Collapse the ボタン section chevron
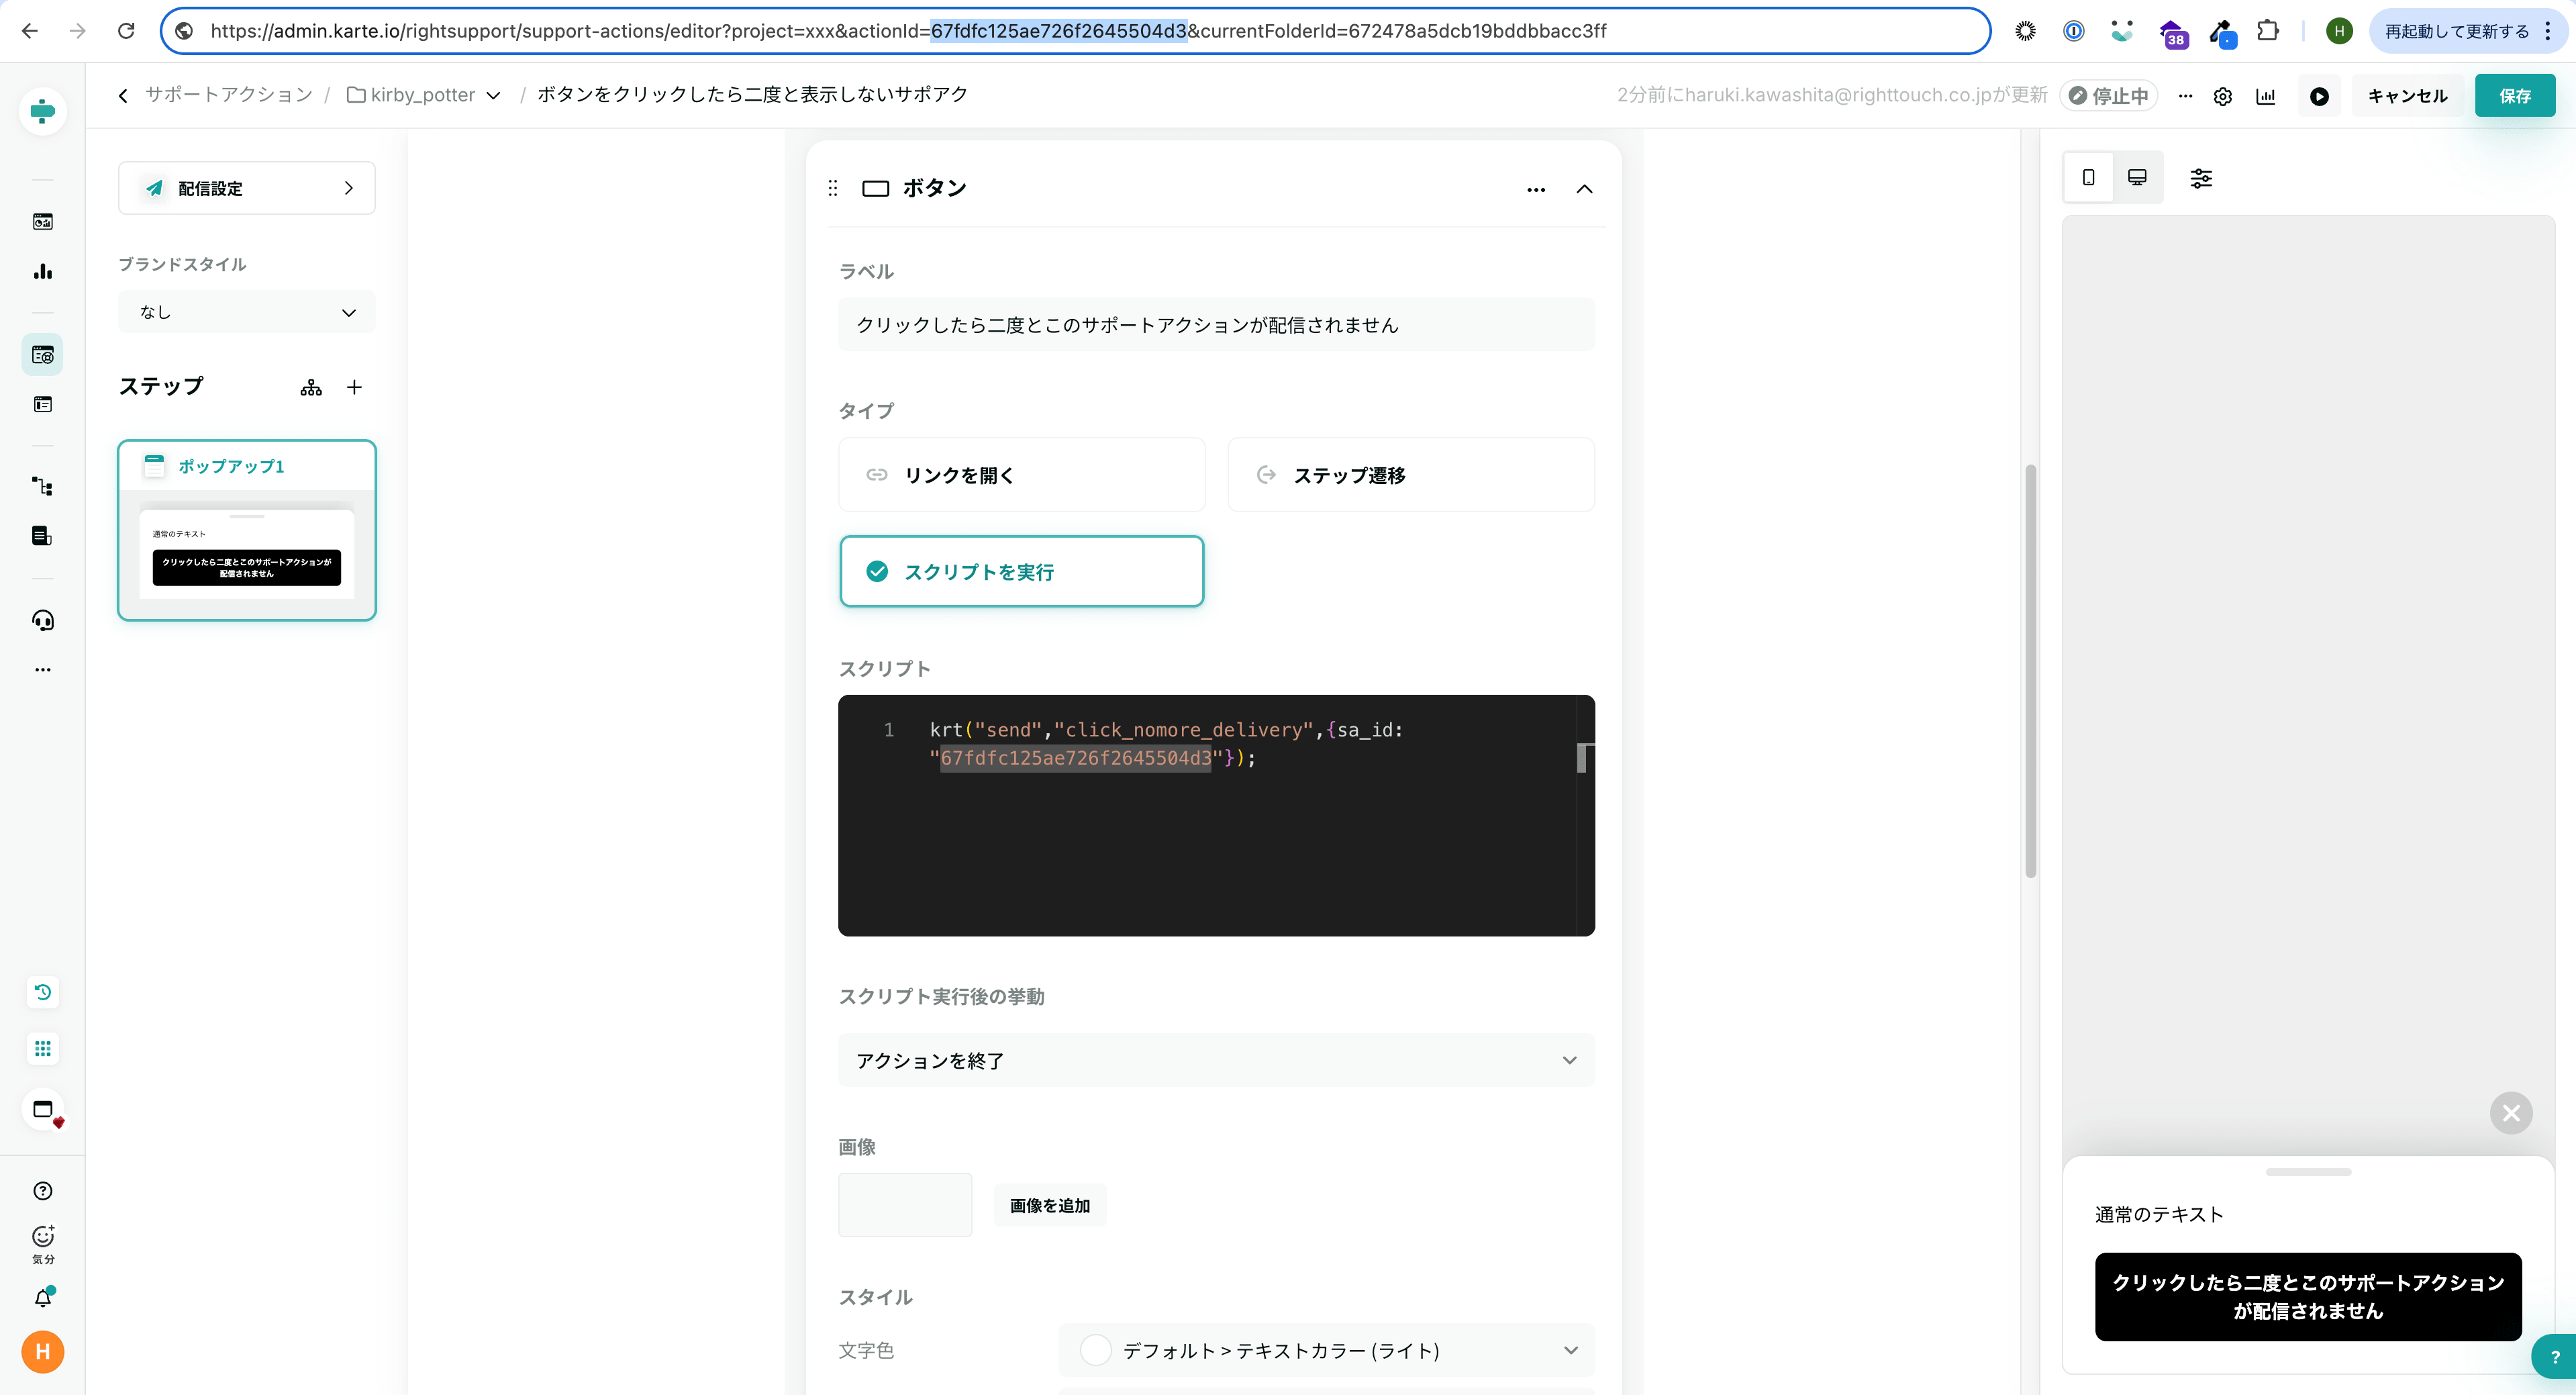Screen dimensions: 2576x1395 1584,189
